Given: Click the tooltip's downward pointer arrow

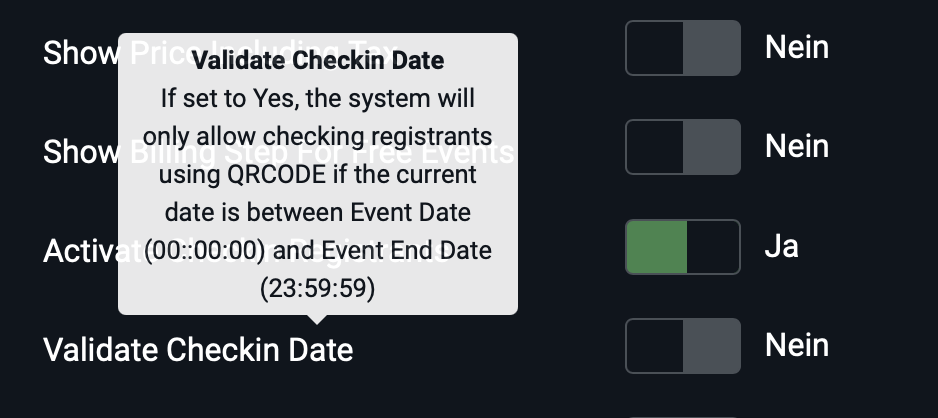Looking at the screenshot, I should 318,320.
